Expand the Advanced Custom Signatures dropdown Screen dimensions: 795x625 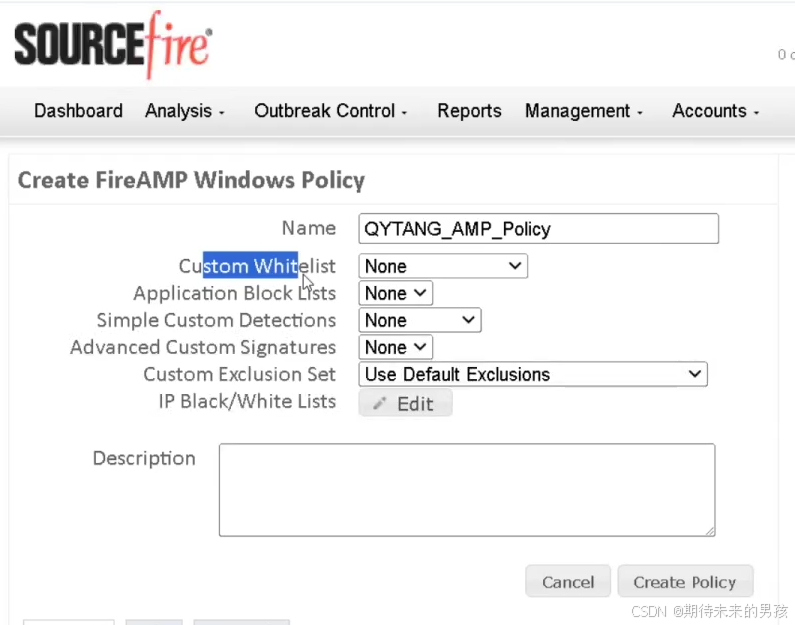[x=395, y=347]
